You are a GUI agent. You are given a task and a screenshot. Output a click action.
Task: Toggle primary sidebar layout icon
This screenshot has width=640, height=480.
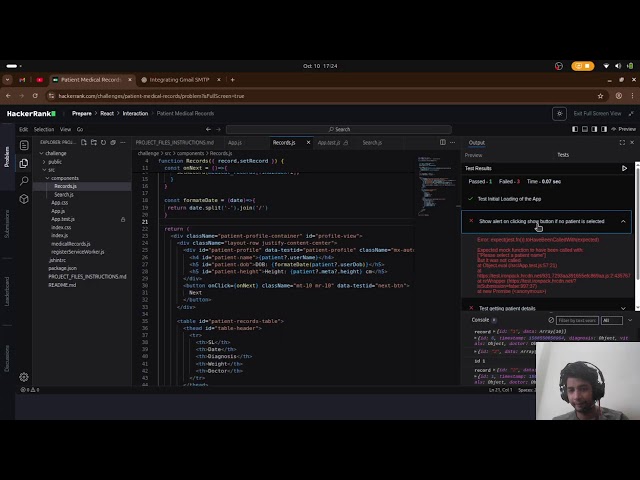click(x=575, y=129)
